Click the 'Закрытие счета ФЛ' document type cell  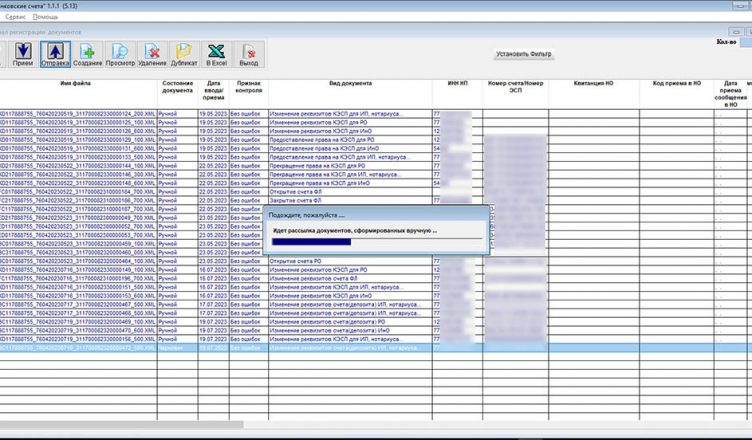pyautogui.click(x=350, y=201)
